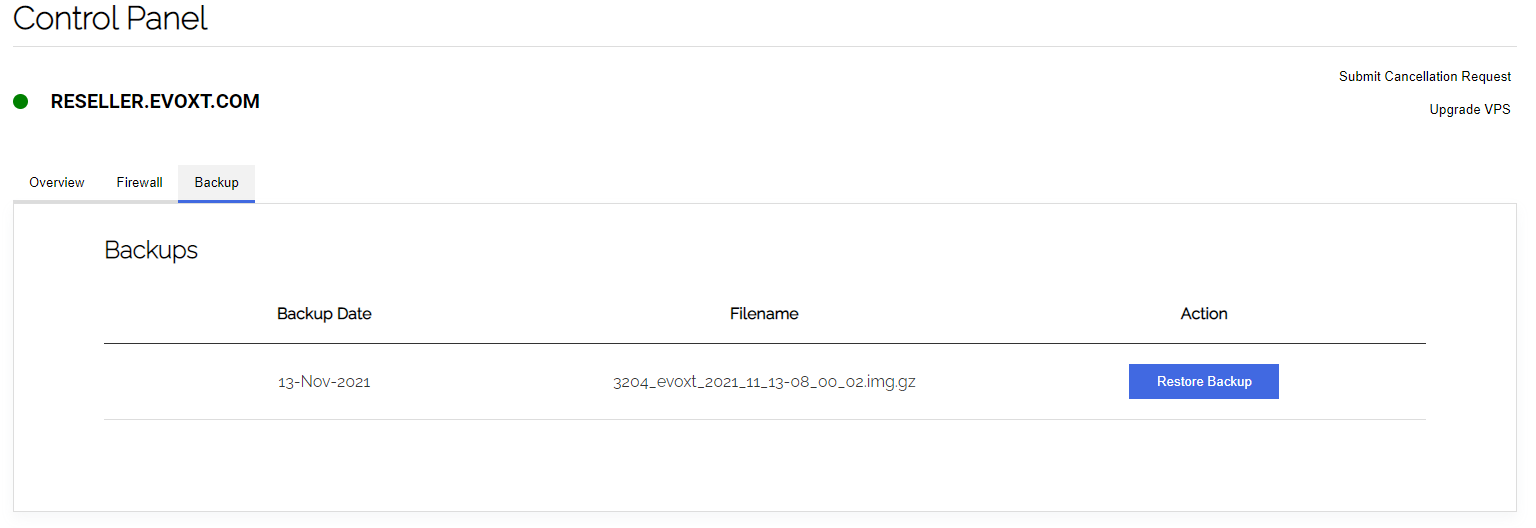The image size is (1536, 528).
Task: Select the 13-Nov-2021 backup date cell
Action: coord(324,382)
